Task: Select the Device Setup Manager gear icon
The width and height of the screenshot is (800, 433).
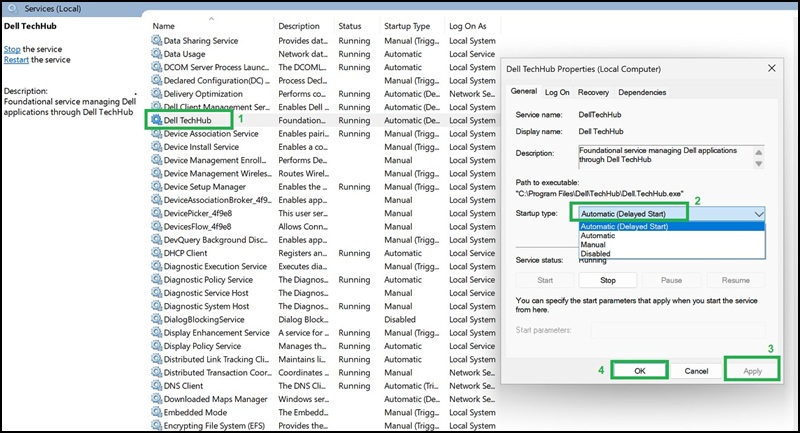Action: tap(157, 187)
